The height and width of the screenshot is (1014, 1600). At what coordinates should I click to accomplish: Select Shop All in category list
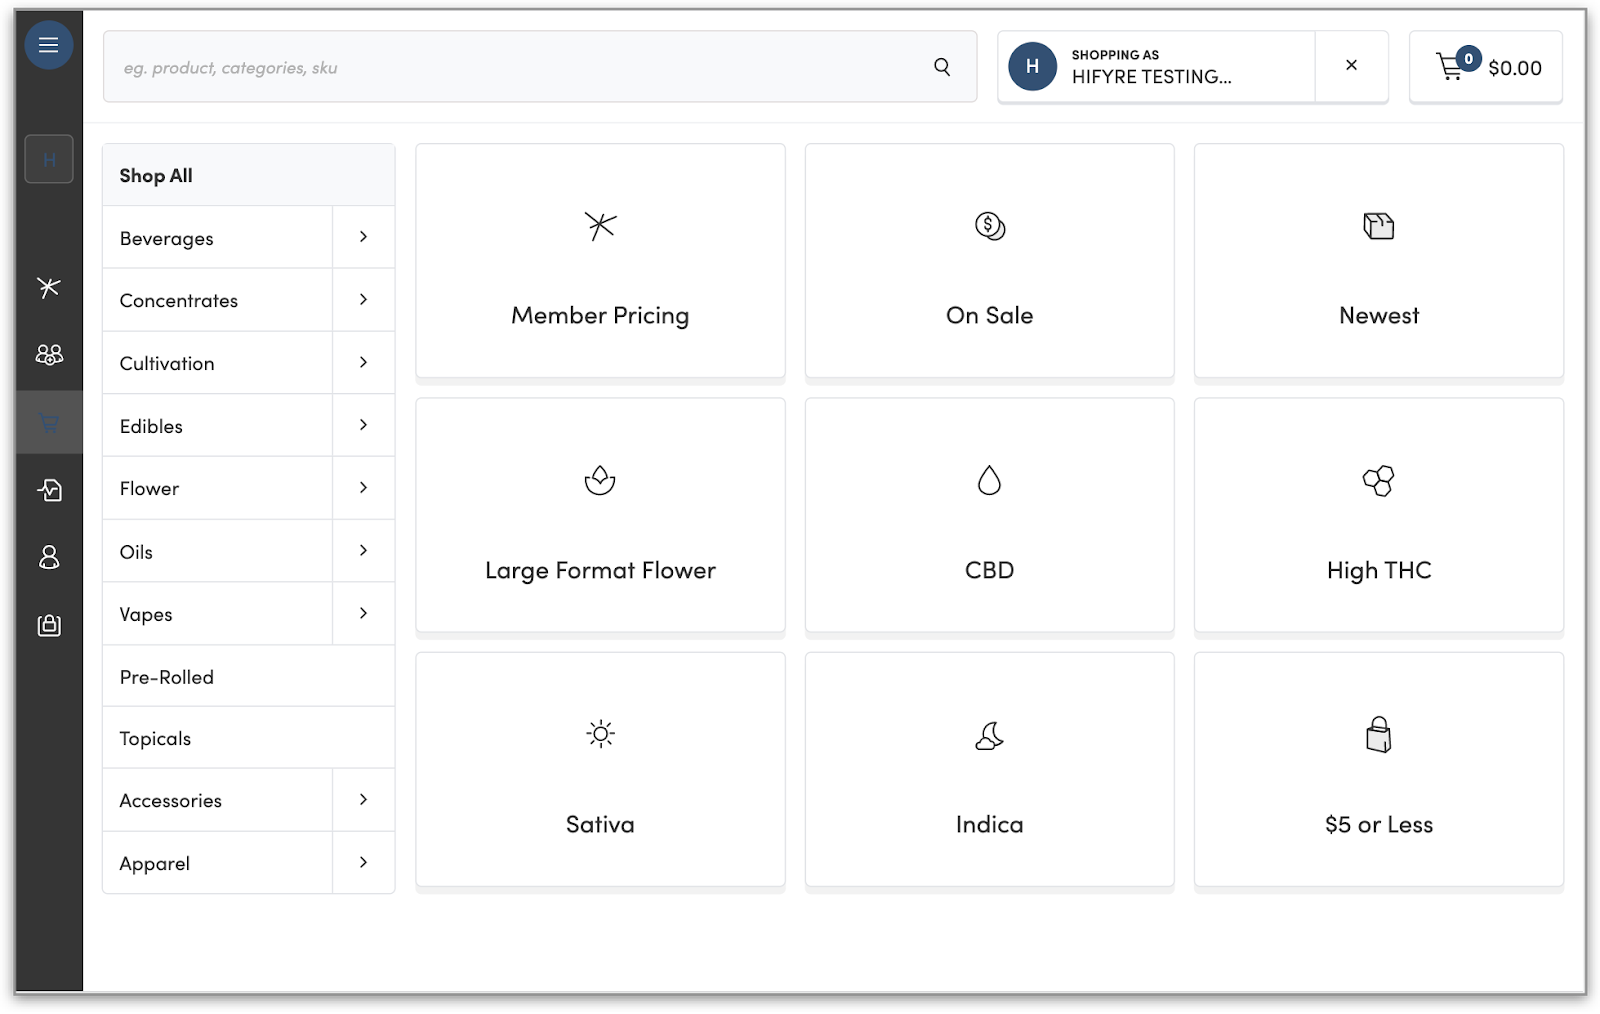(248, 176)
